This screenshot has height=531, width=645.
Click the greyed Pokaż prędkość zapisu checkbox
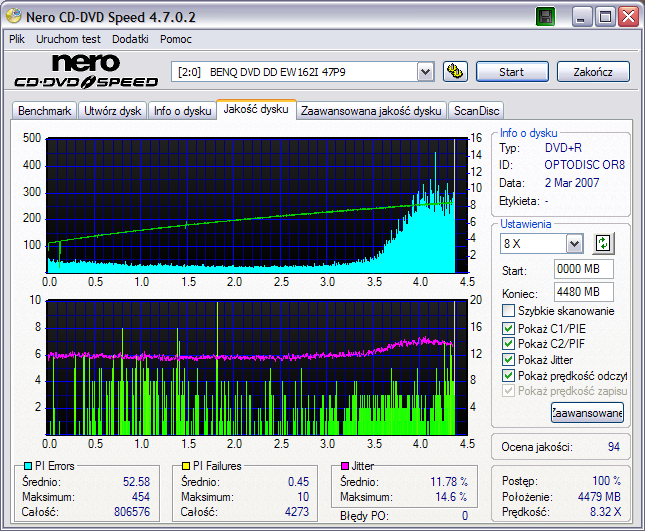coord(508,390)
